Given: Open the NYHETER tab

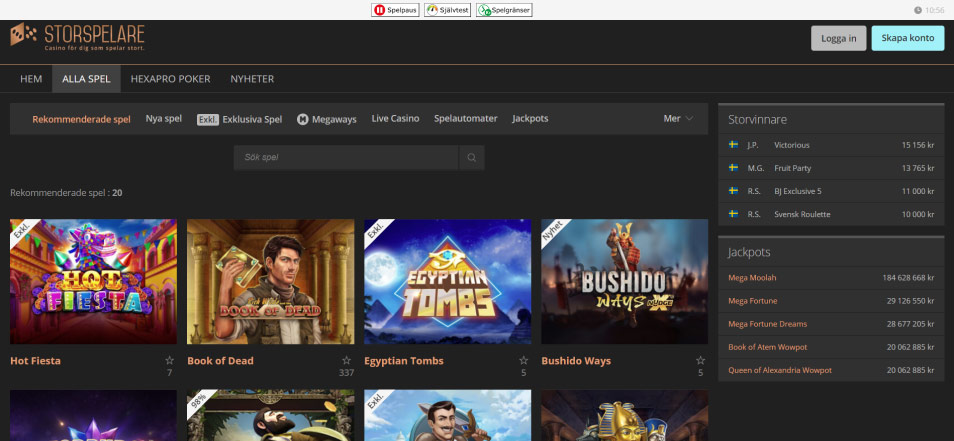Looking at the screenshot, I should [252, 79].
